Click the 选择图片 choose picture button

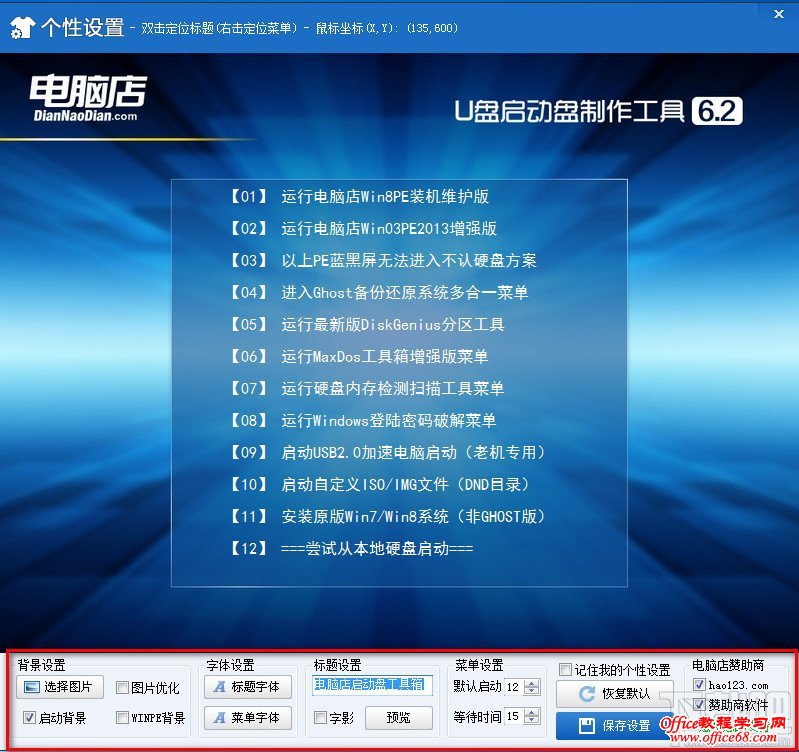coord(60,687)
